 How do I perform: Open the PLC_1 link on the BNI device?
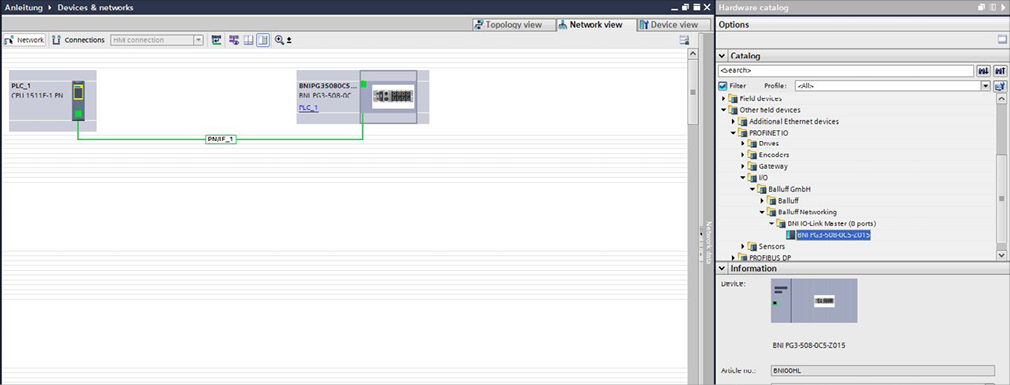[309, 108]
